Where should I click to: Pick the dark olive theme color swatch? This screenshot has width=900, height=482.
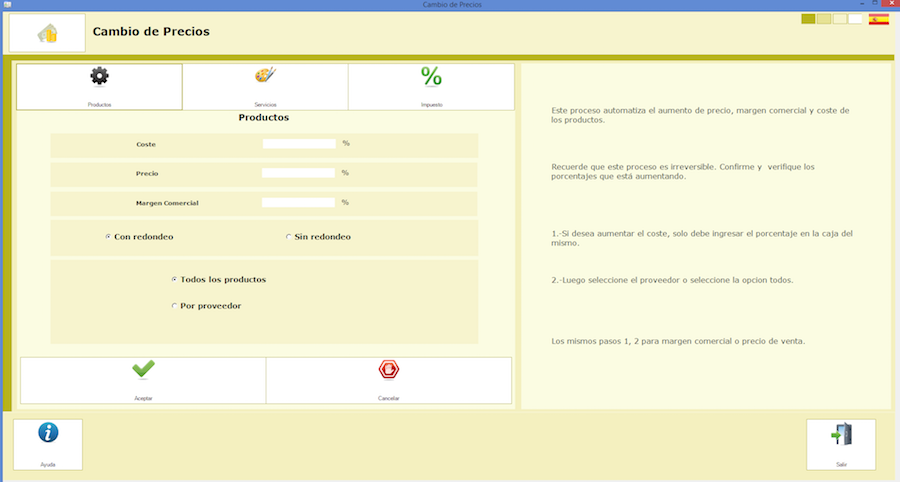point(808,19)
